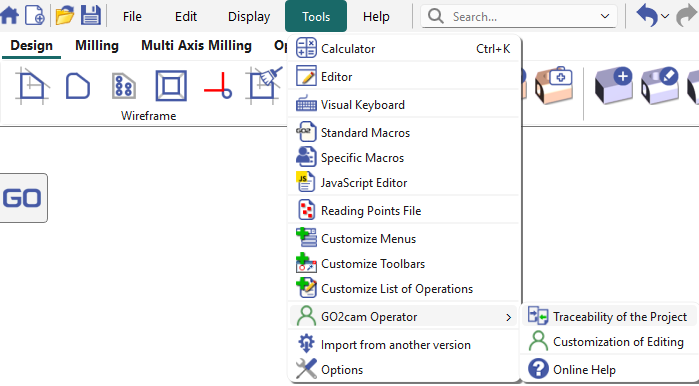The width and height of the screenshot is (699, 386).
Task: Create a new file with plus icon
Action: pyautogui.click(x=34, y=16)
